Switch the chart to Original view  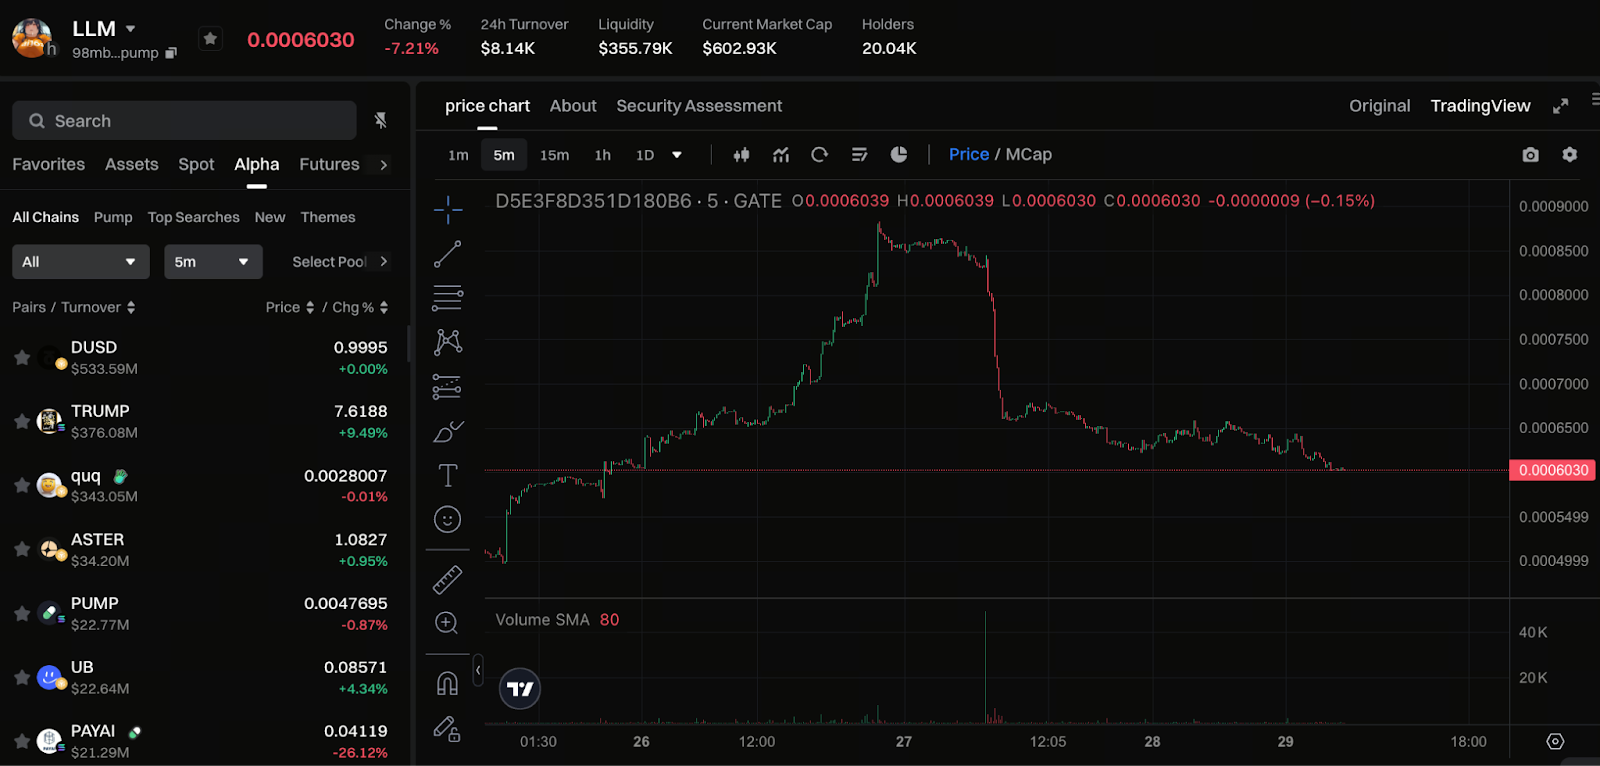coord(1379,106)
